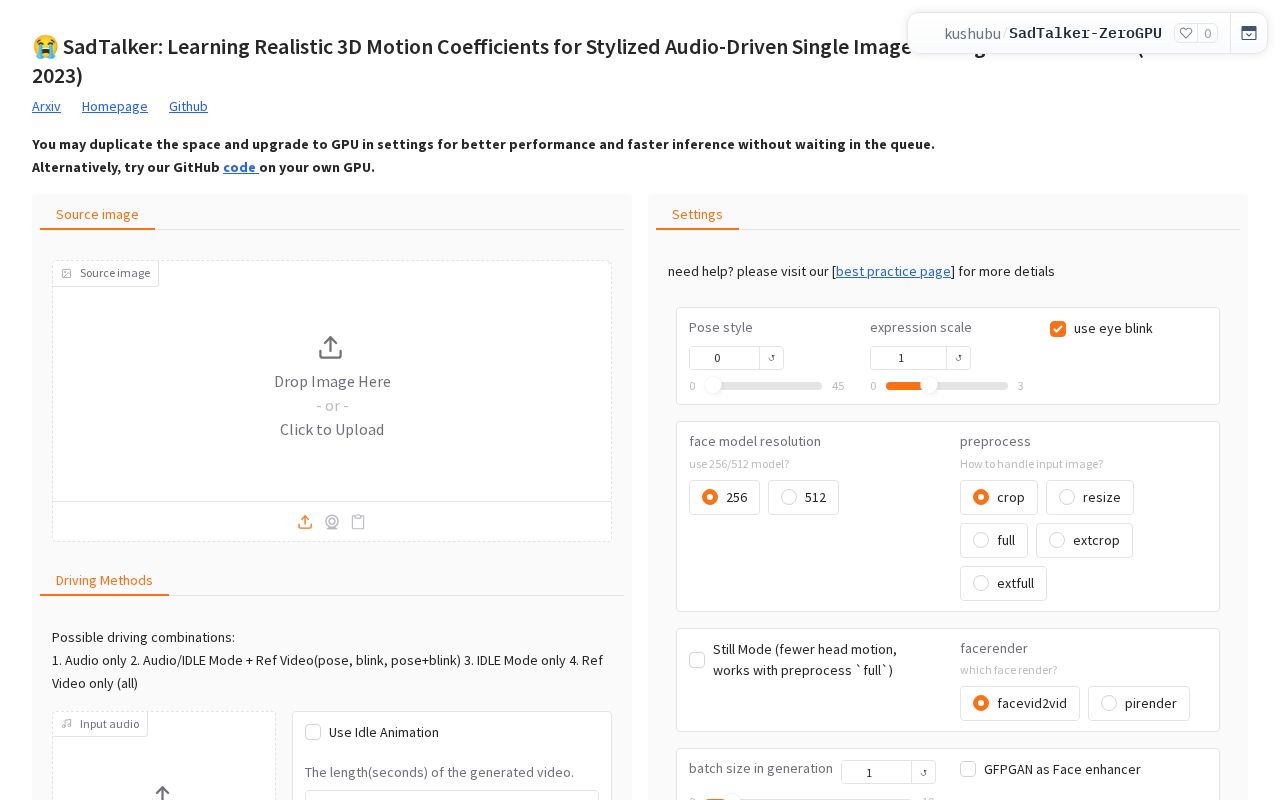The width and height of the screenshot is (1280, 800).
Task: Choose resize preprocess option
Action: pyautogui.click(x=1090, y=497)
